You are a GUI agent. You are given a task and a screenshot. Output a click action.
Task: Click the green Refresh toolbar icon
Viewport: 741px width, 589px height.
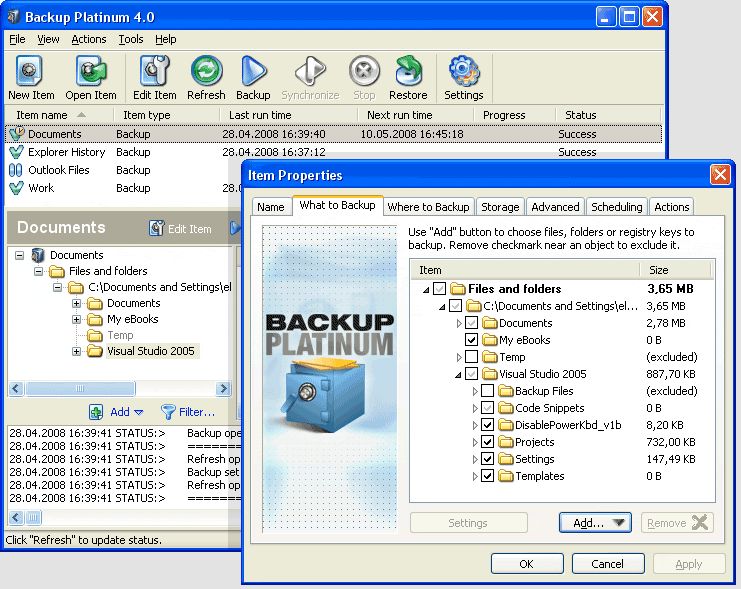207,71
